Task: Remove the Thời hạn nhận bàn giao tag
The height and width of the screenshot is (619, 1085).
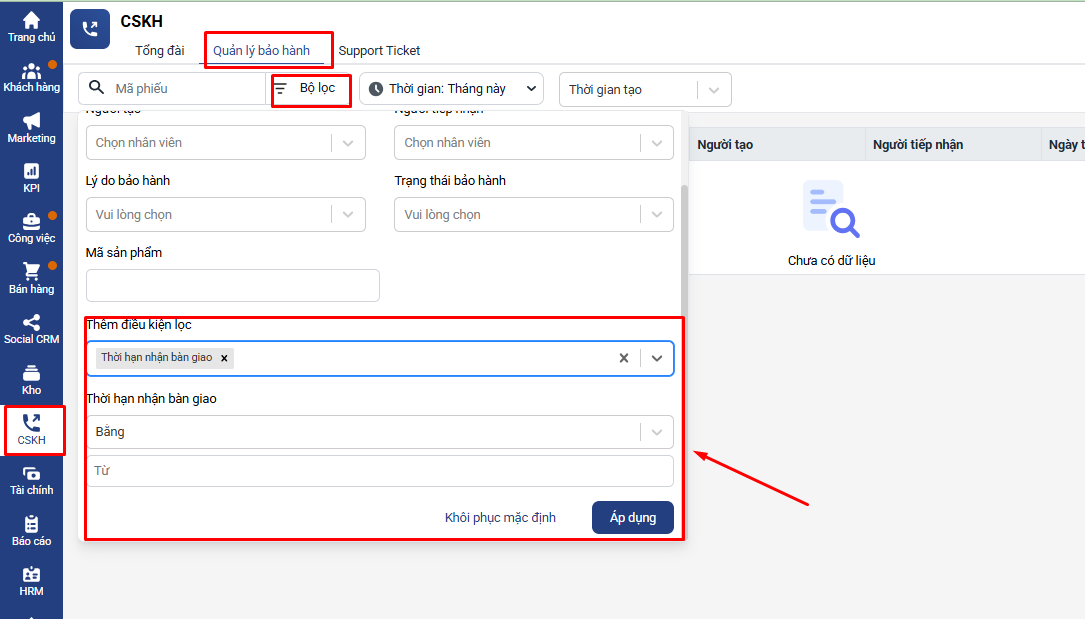Action: pyautogui.click(x=224, y=358)
